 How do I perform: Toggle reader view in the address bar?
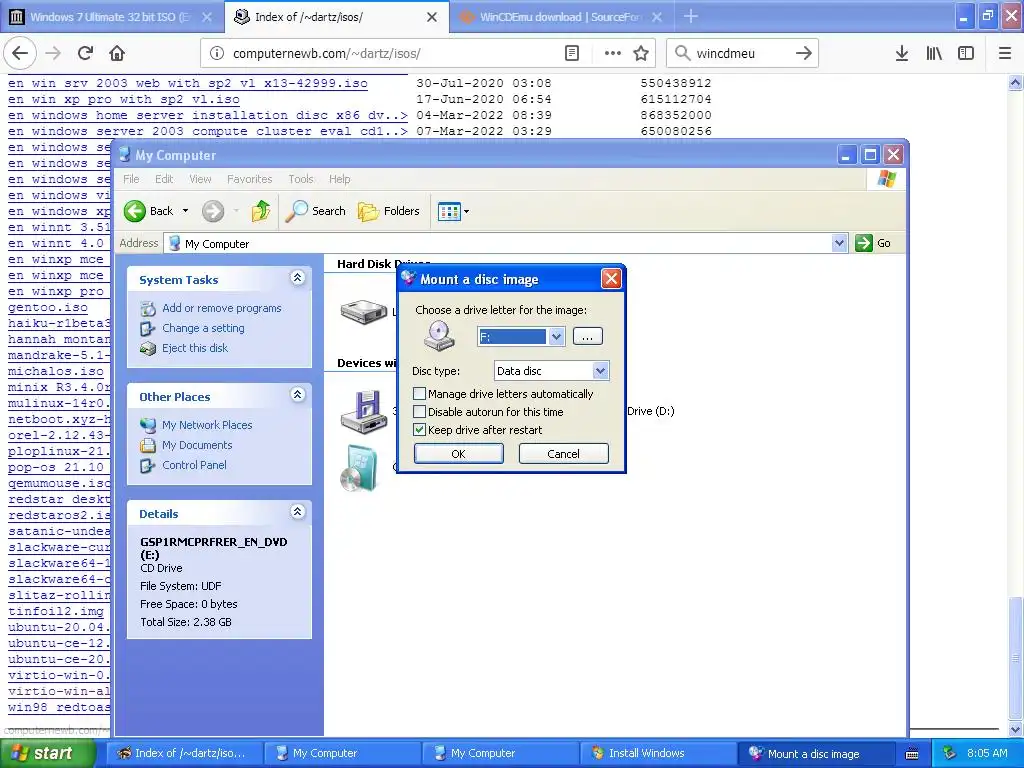(x=571, y=53)
